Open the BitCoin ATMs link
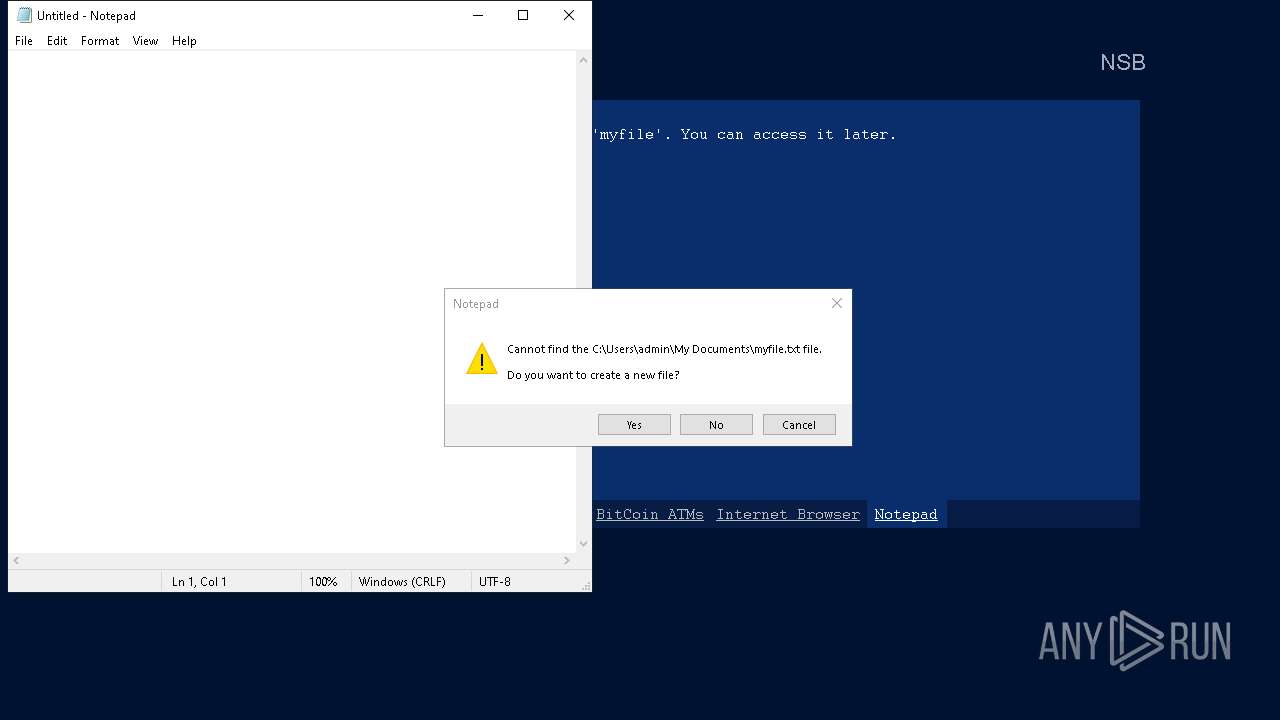1280x720 pixels. 650,514
